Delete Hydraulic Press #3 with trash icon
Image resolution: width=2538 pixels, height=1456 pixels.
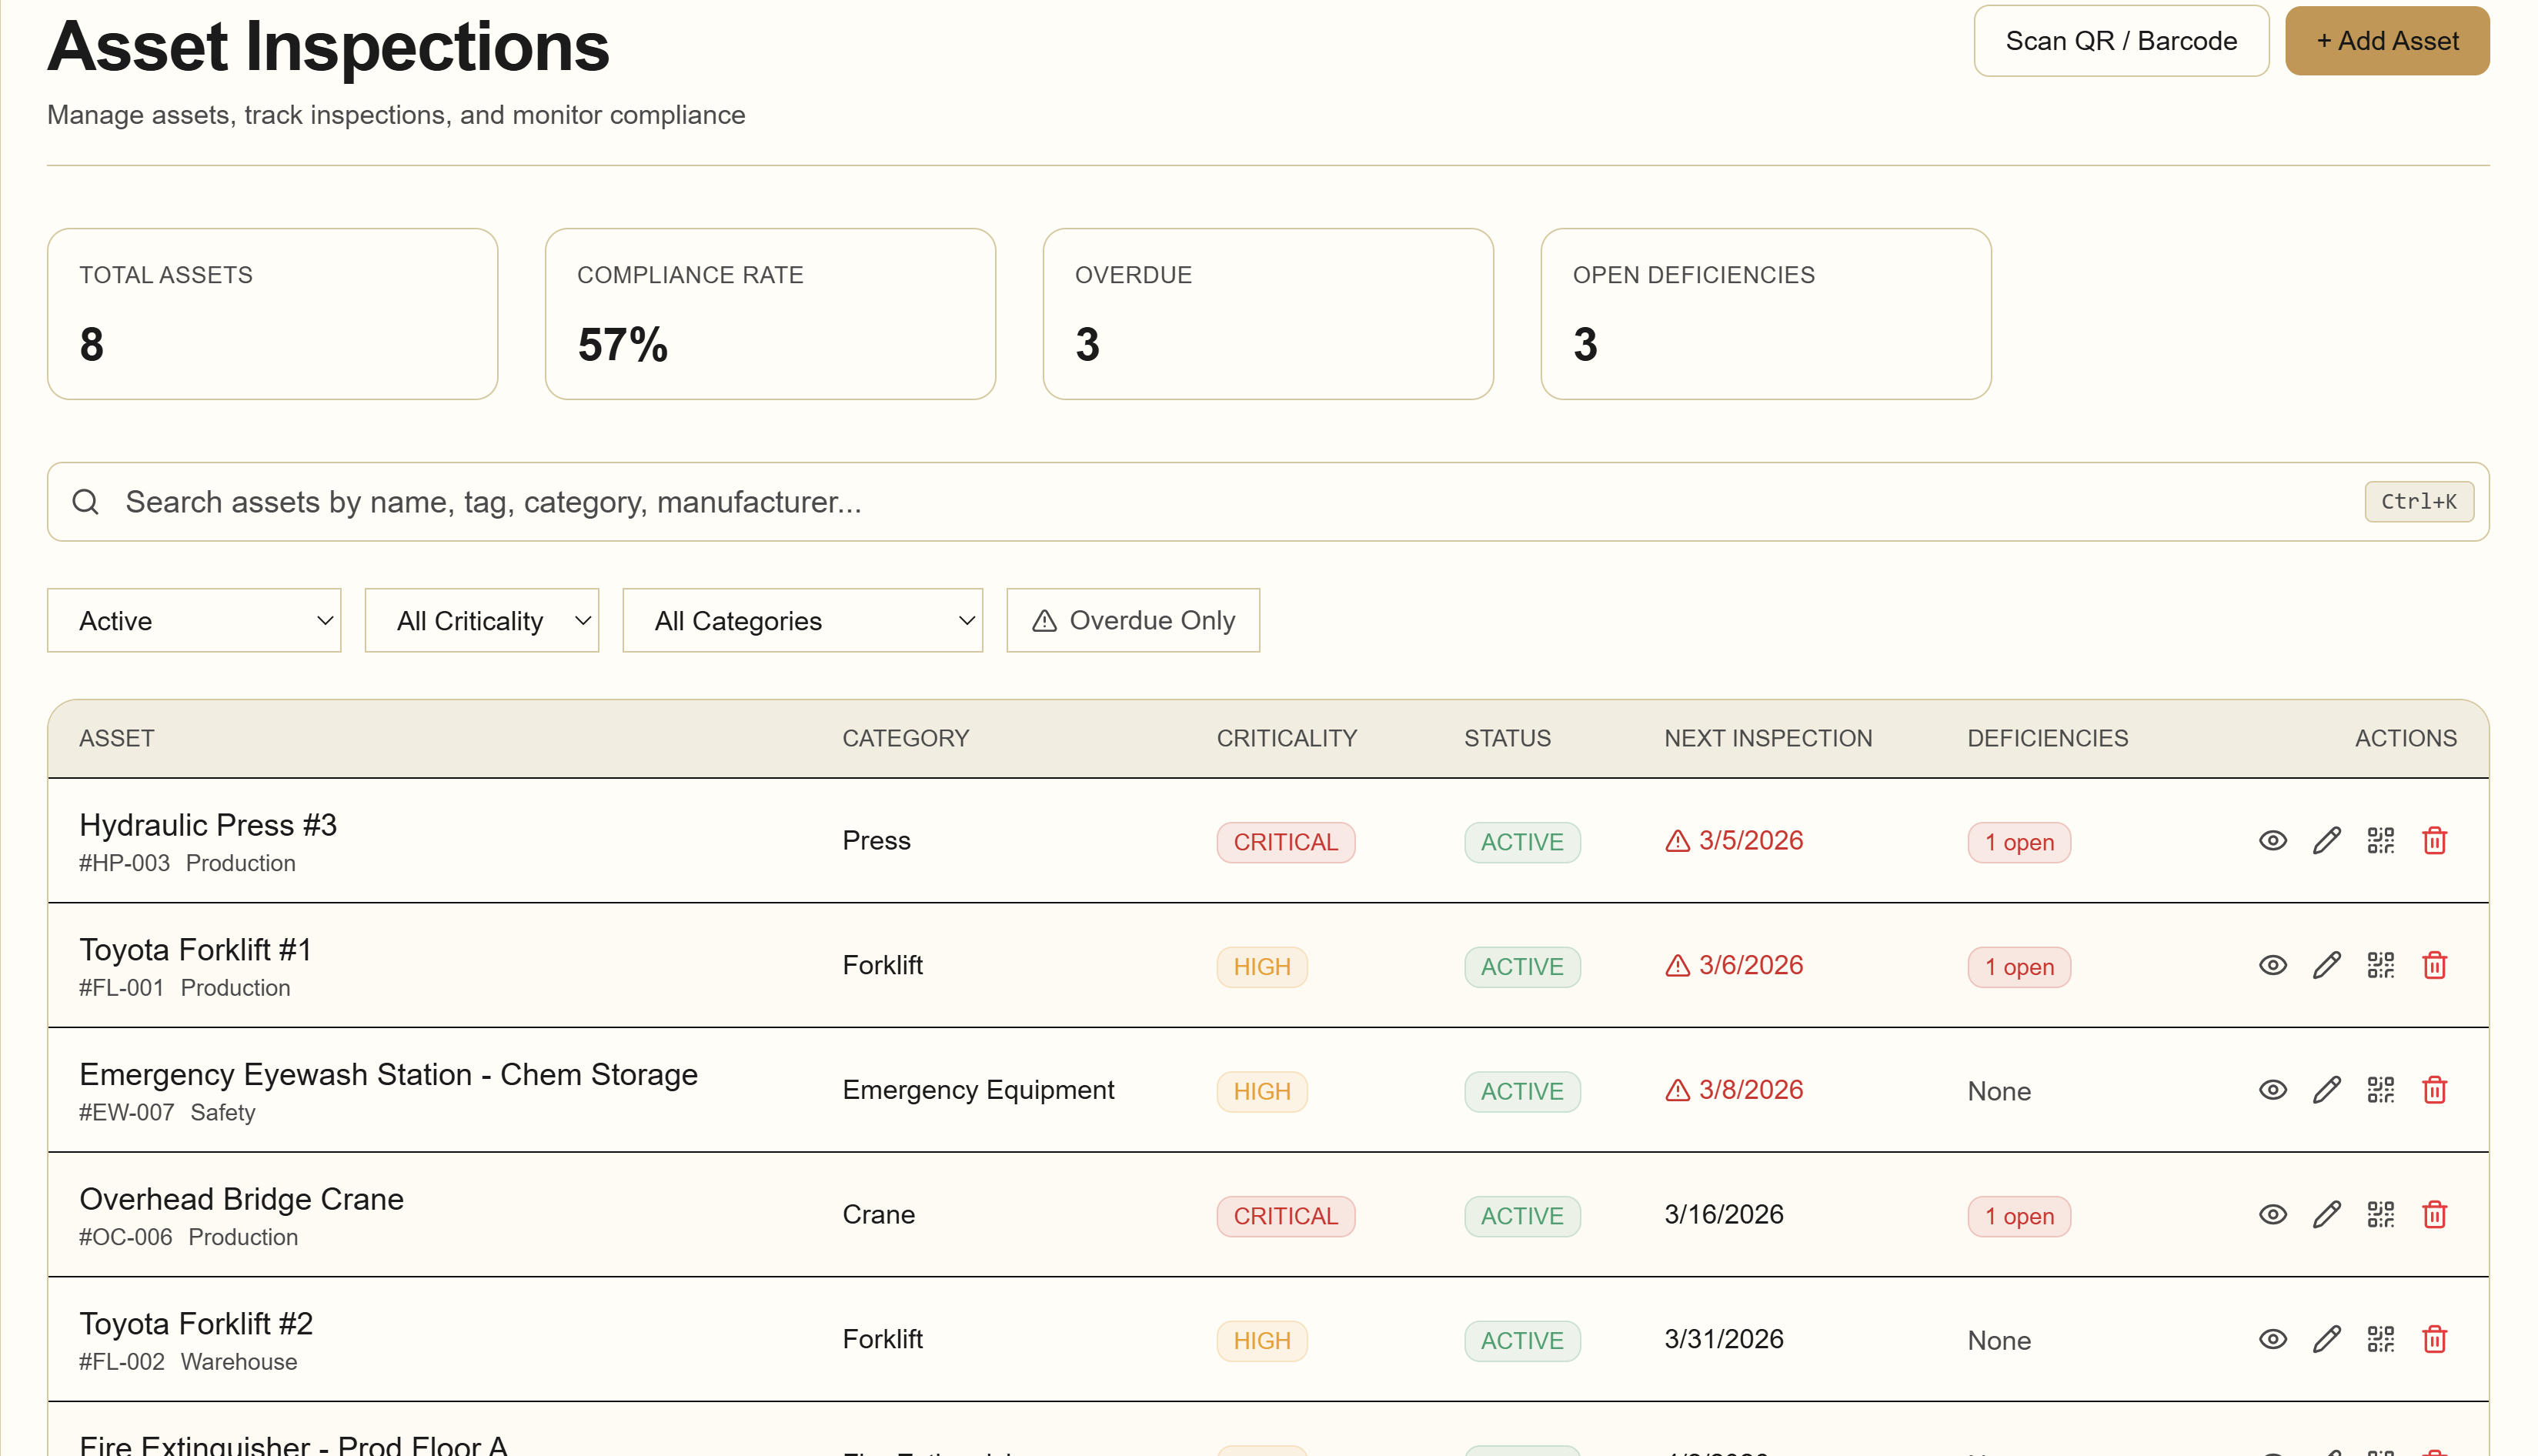[x=2434, y=841]
